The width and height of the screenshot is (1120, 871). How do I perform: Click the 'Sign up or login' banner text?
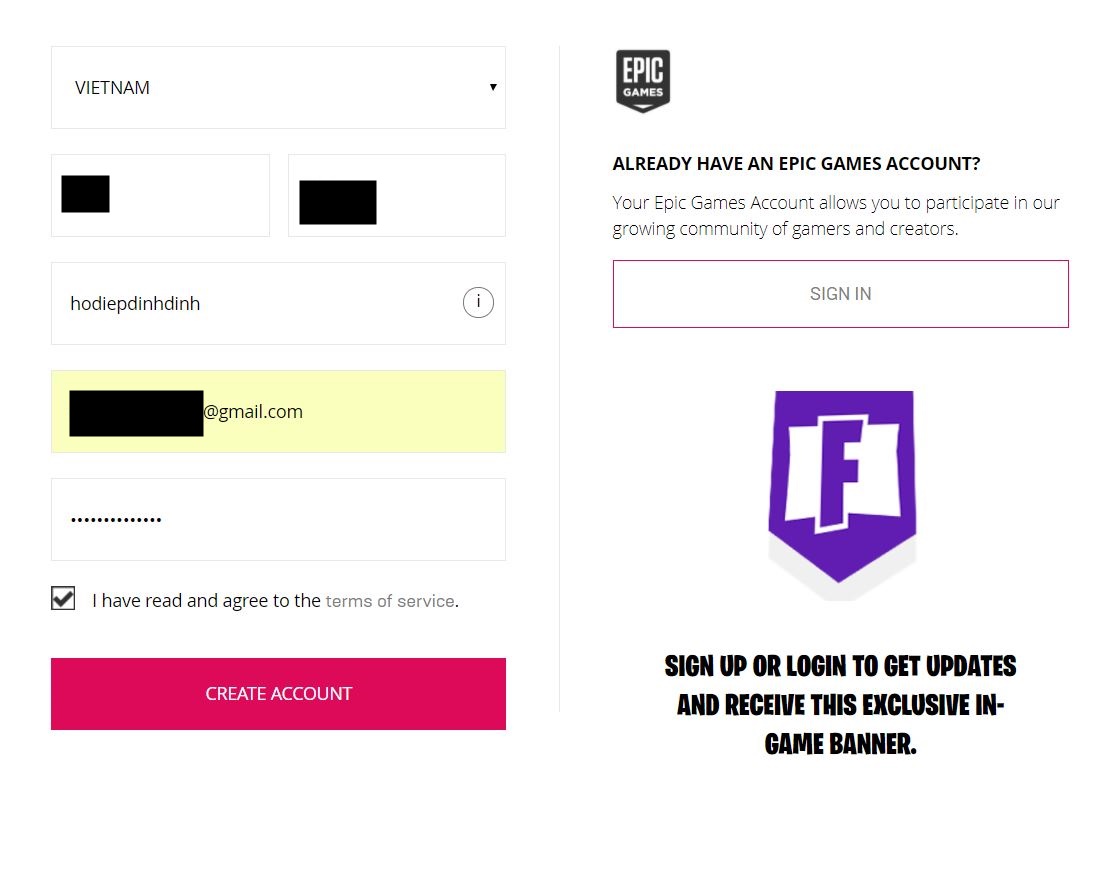tap(841, 705)
